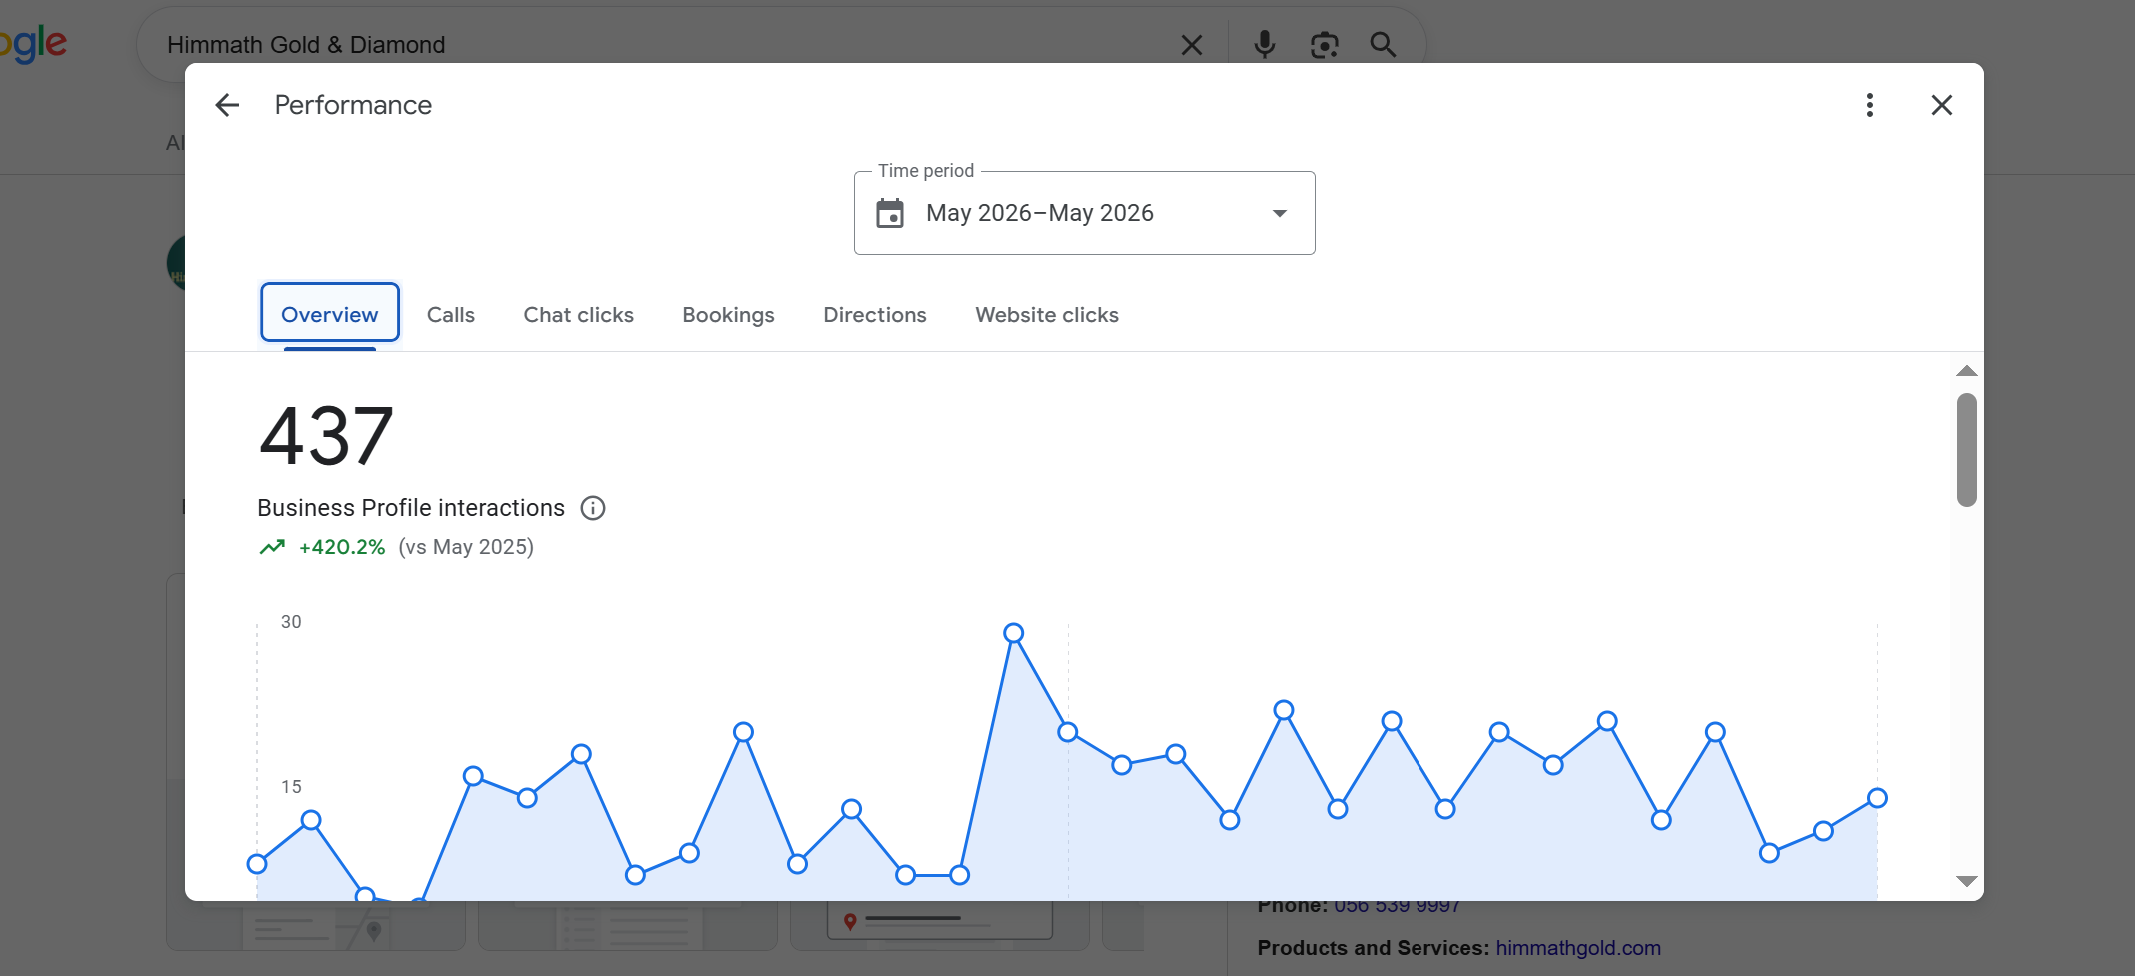
Task: Start voice search with microphone icon
Action: tap(1264, 44)
